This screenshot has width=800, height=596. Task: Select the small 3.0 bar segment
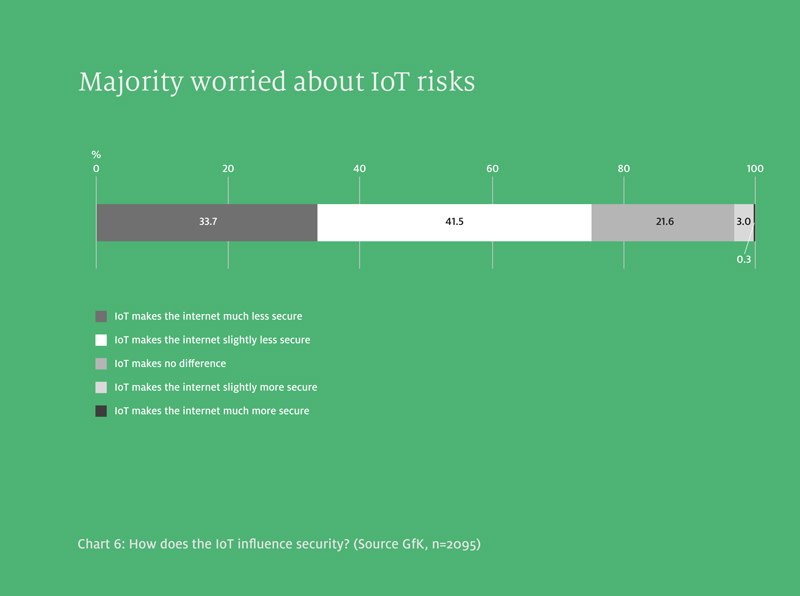(x=744, y=222)
